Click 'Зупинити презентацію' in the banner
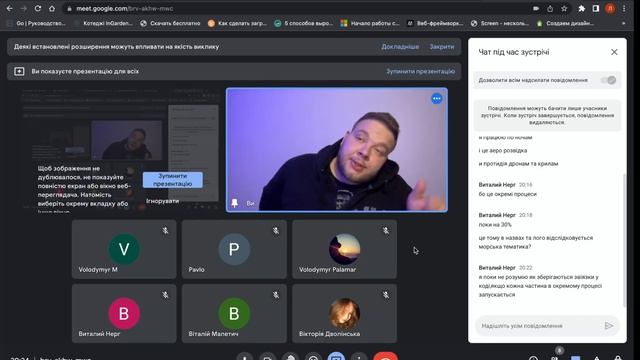Image resolution: width=640 pixels, height=360 pixels. (x=420, y=71)
